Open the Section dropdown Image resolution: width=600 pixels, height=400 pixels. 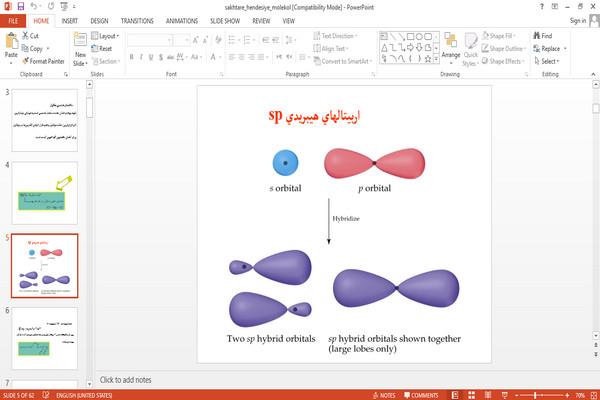coord(106,61)
